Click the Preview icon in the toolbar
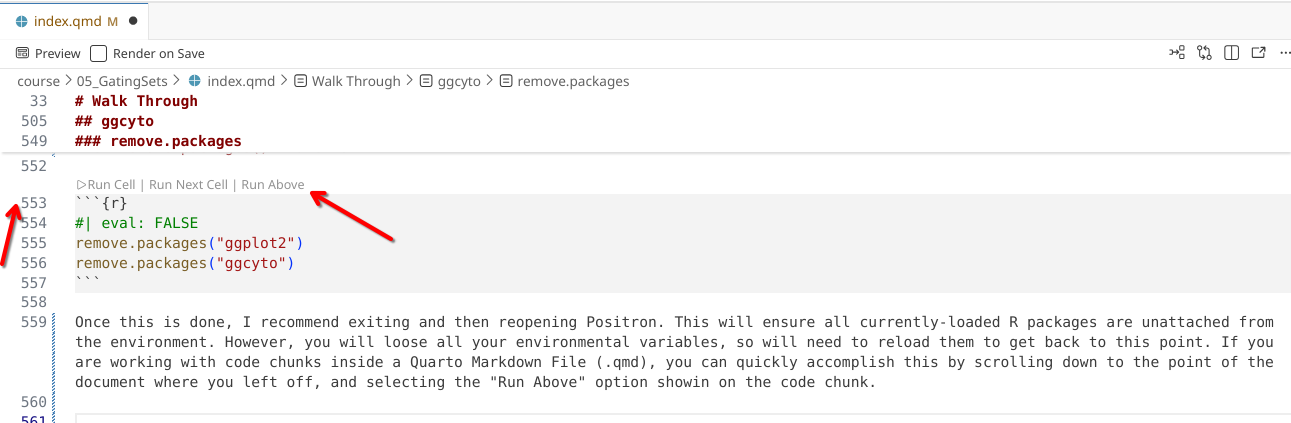The height and width of the screenshot is (423, 1291). point(48,54)
